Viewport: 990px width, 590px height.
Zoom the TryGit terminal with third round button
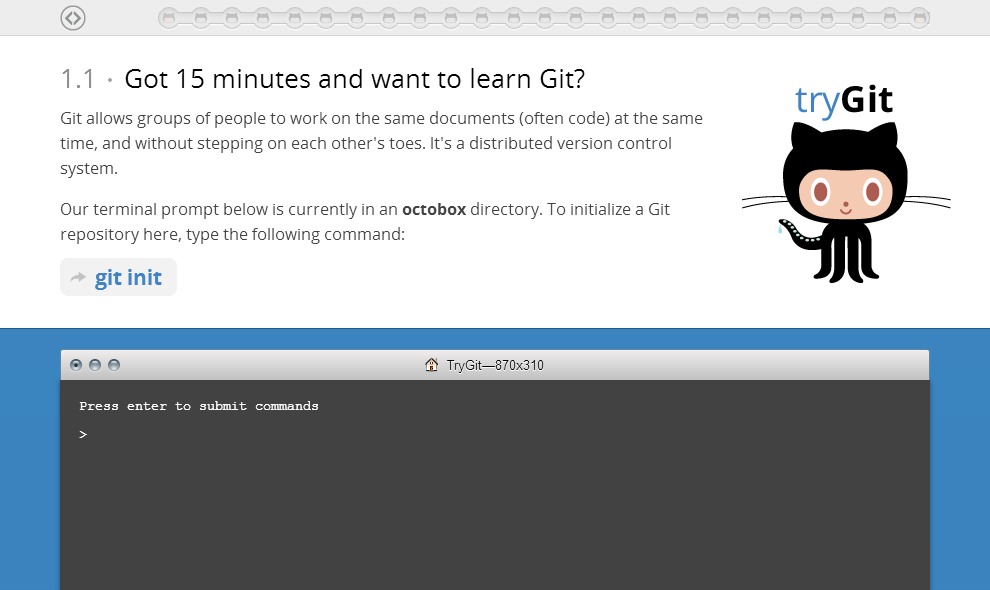point(114,365)
